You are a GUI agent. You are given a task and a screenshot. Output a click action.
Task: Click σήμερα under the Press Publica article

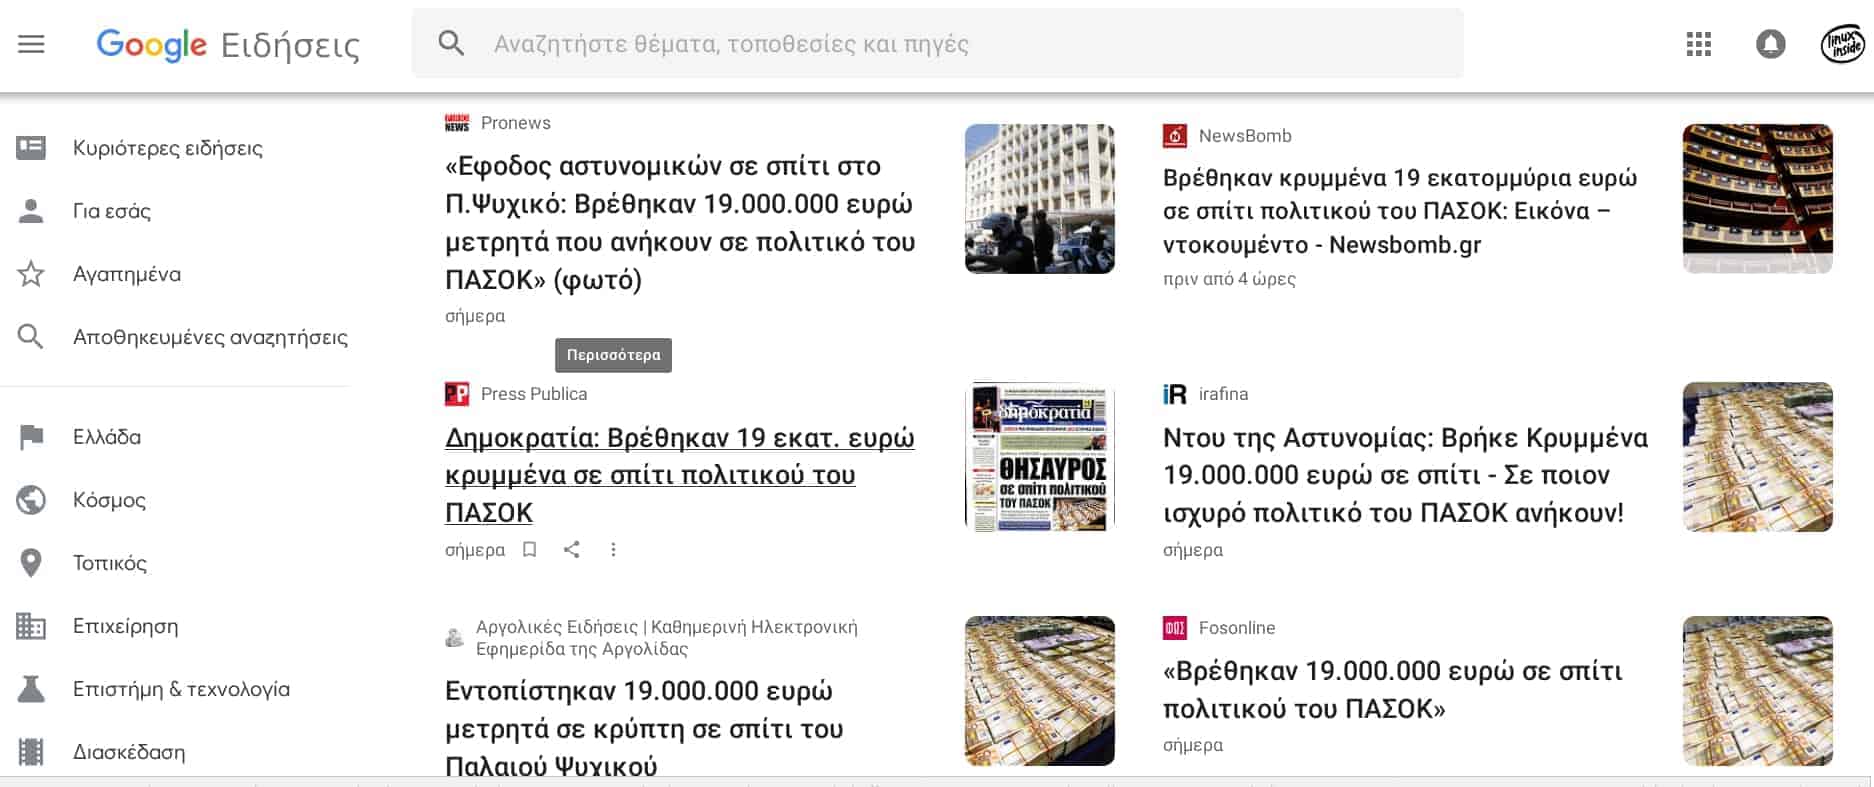475,550
